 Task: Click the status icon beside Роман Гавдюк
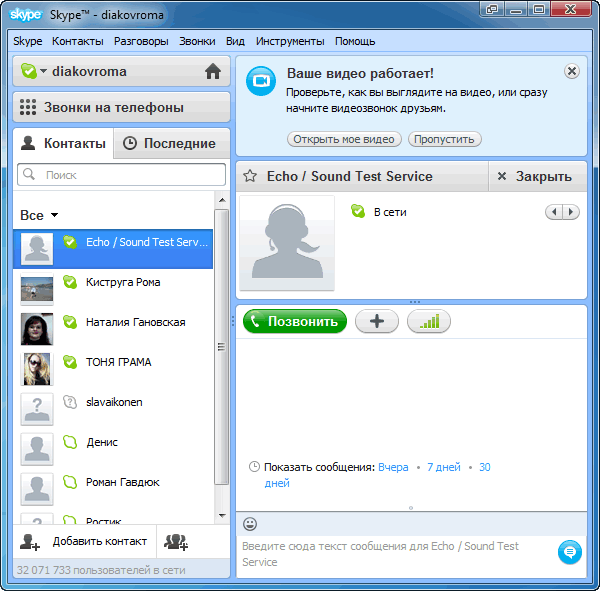tap(70, 482)
